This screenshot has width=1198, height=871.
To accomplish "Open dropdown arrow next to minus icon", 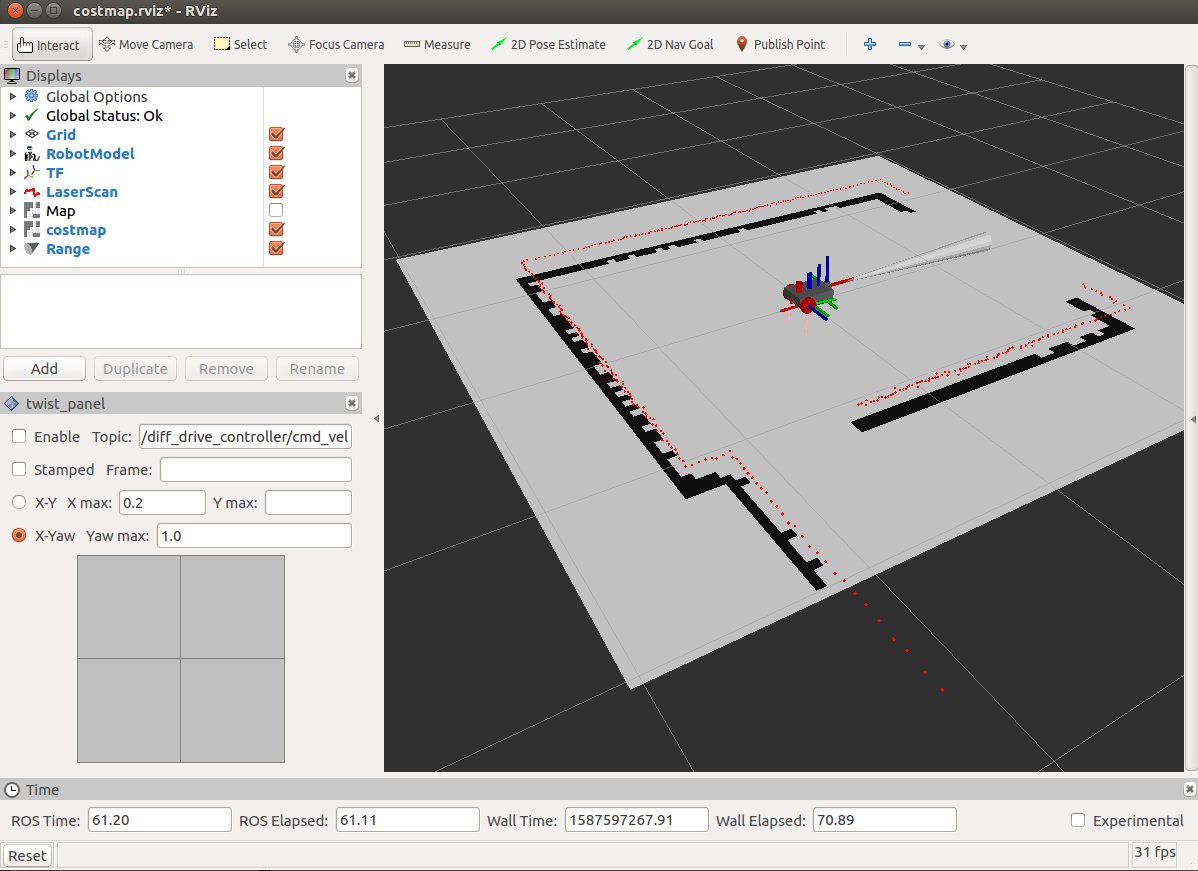I will (x=921, y=47).
